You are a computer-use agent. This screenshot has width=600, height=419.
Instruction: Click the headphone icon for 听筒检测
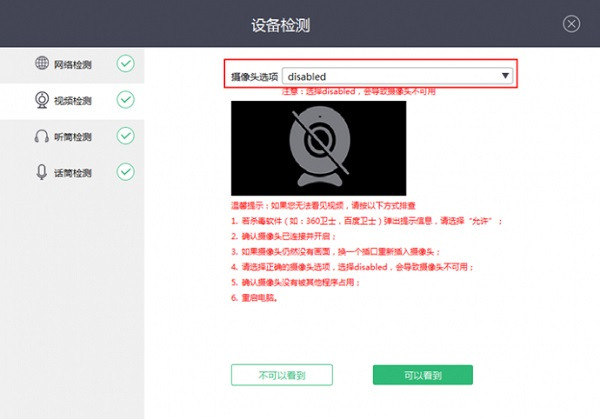tap(42, 136)
